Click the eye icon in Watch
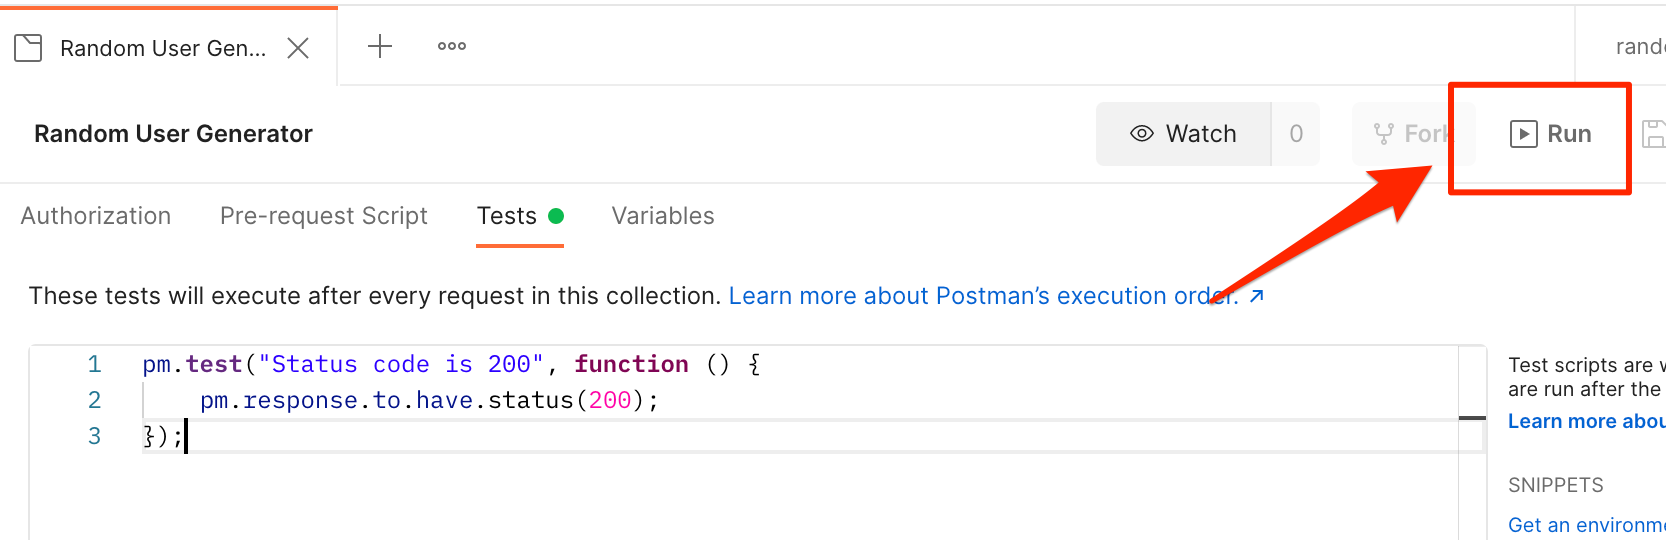Viewport: 1666px width, 540px height. tap(1141, 134)
